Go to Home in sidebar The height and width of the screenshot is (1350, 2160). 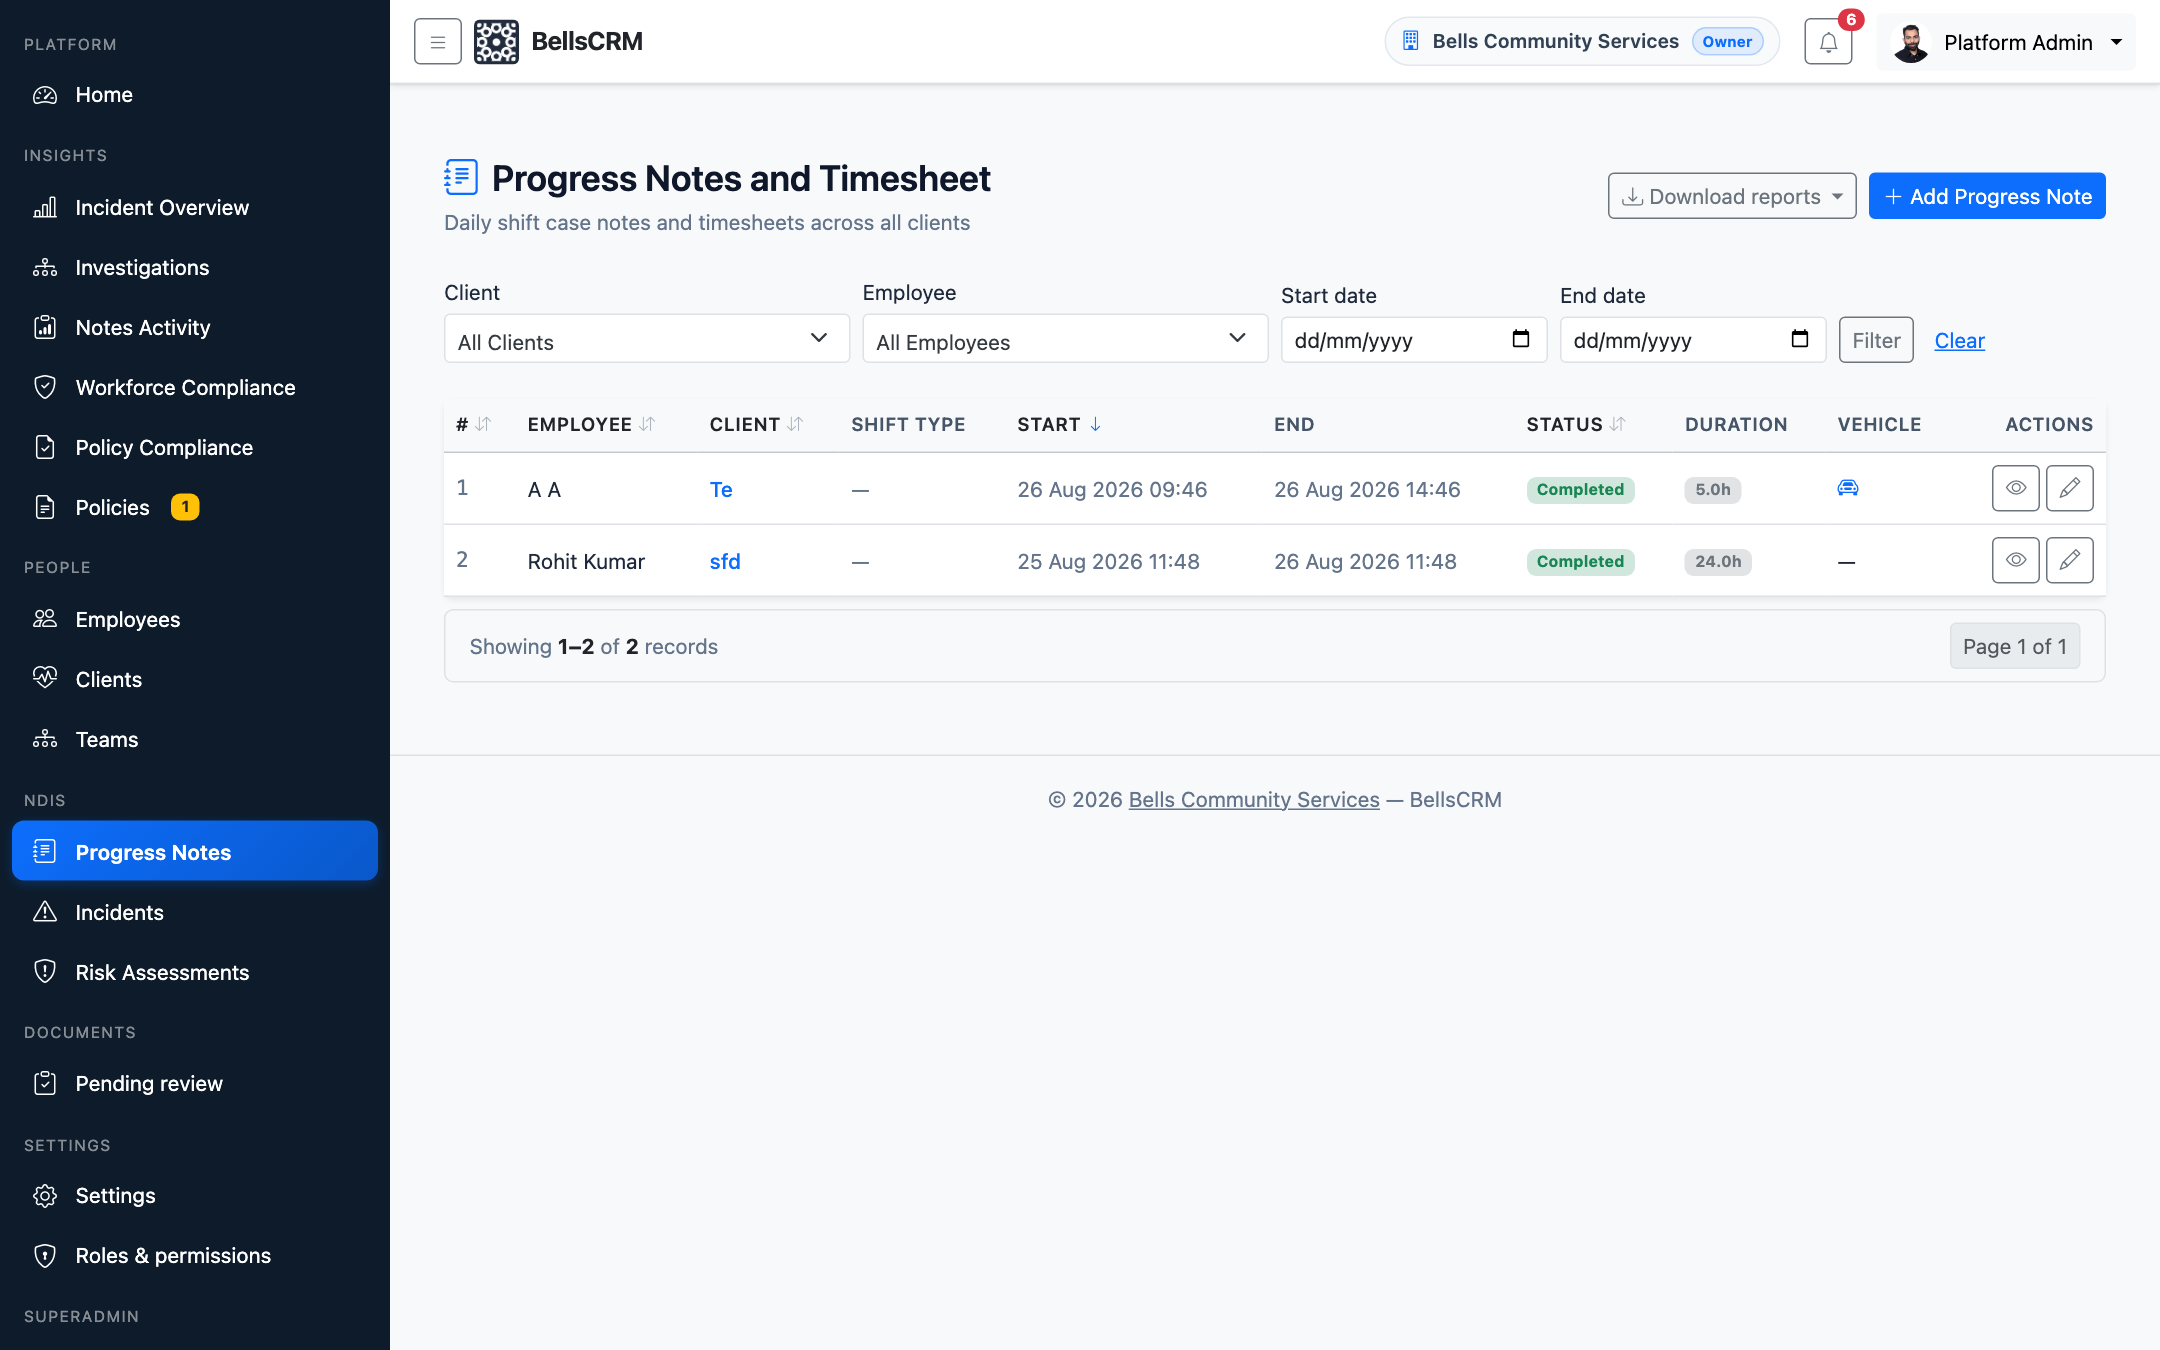195,95
